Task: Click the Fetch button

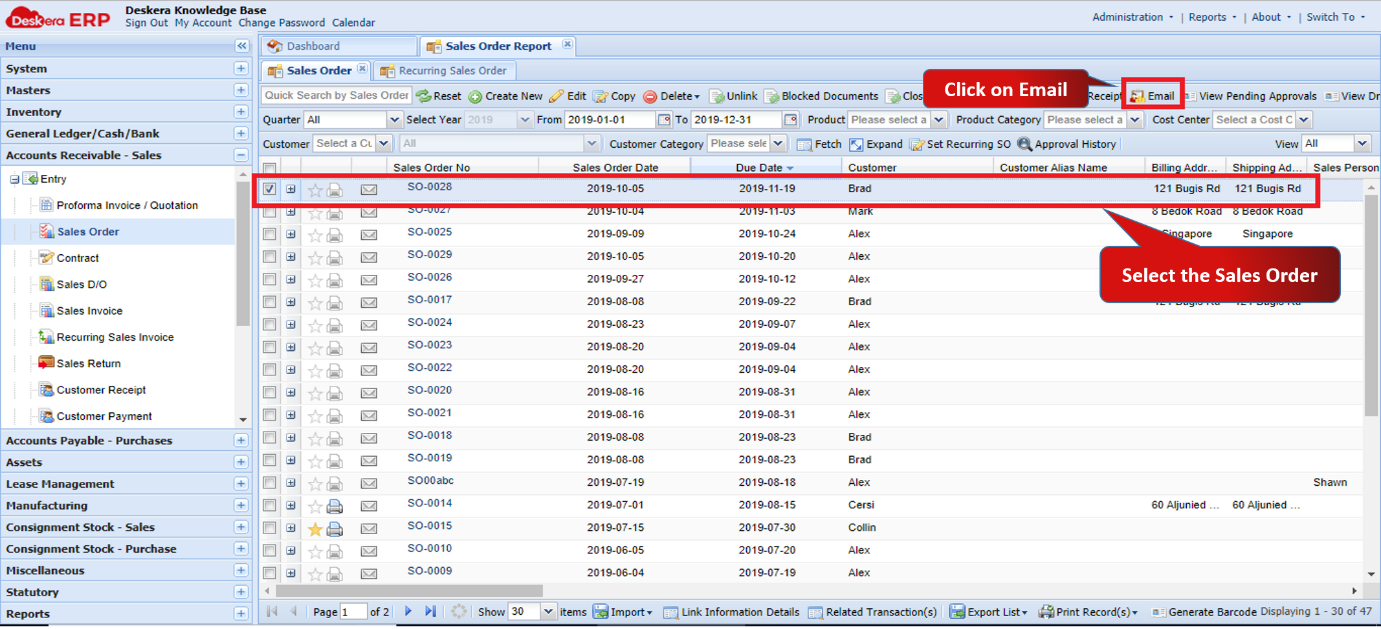Action: click(819, 144)
